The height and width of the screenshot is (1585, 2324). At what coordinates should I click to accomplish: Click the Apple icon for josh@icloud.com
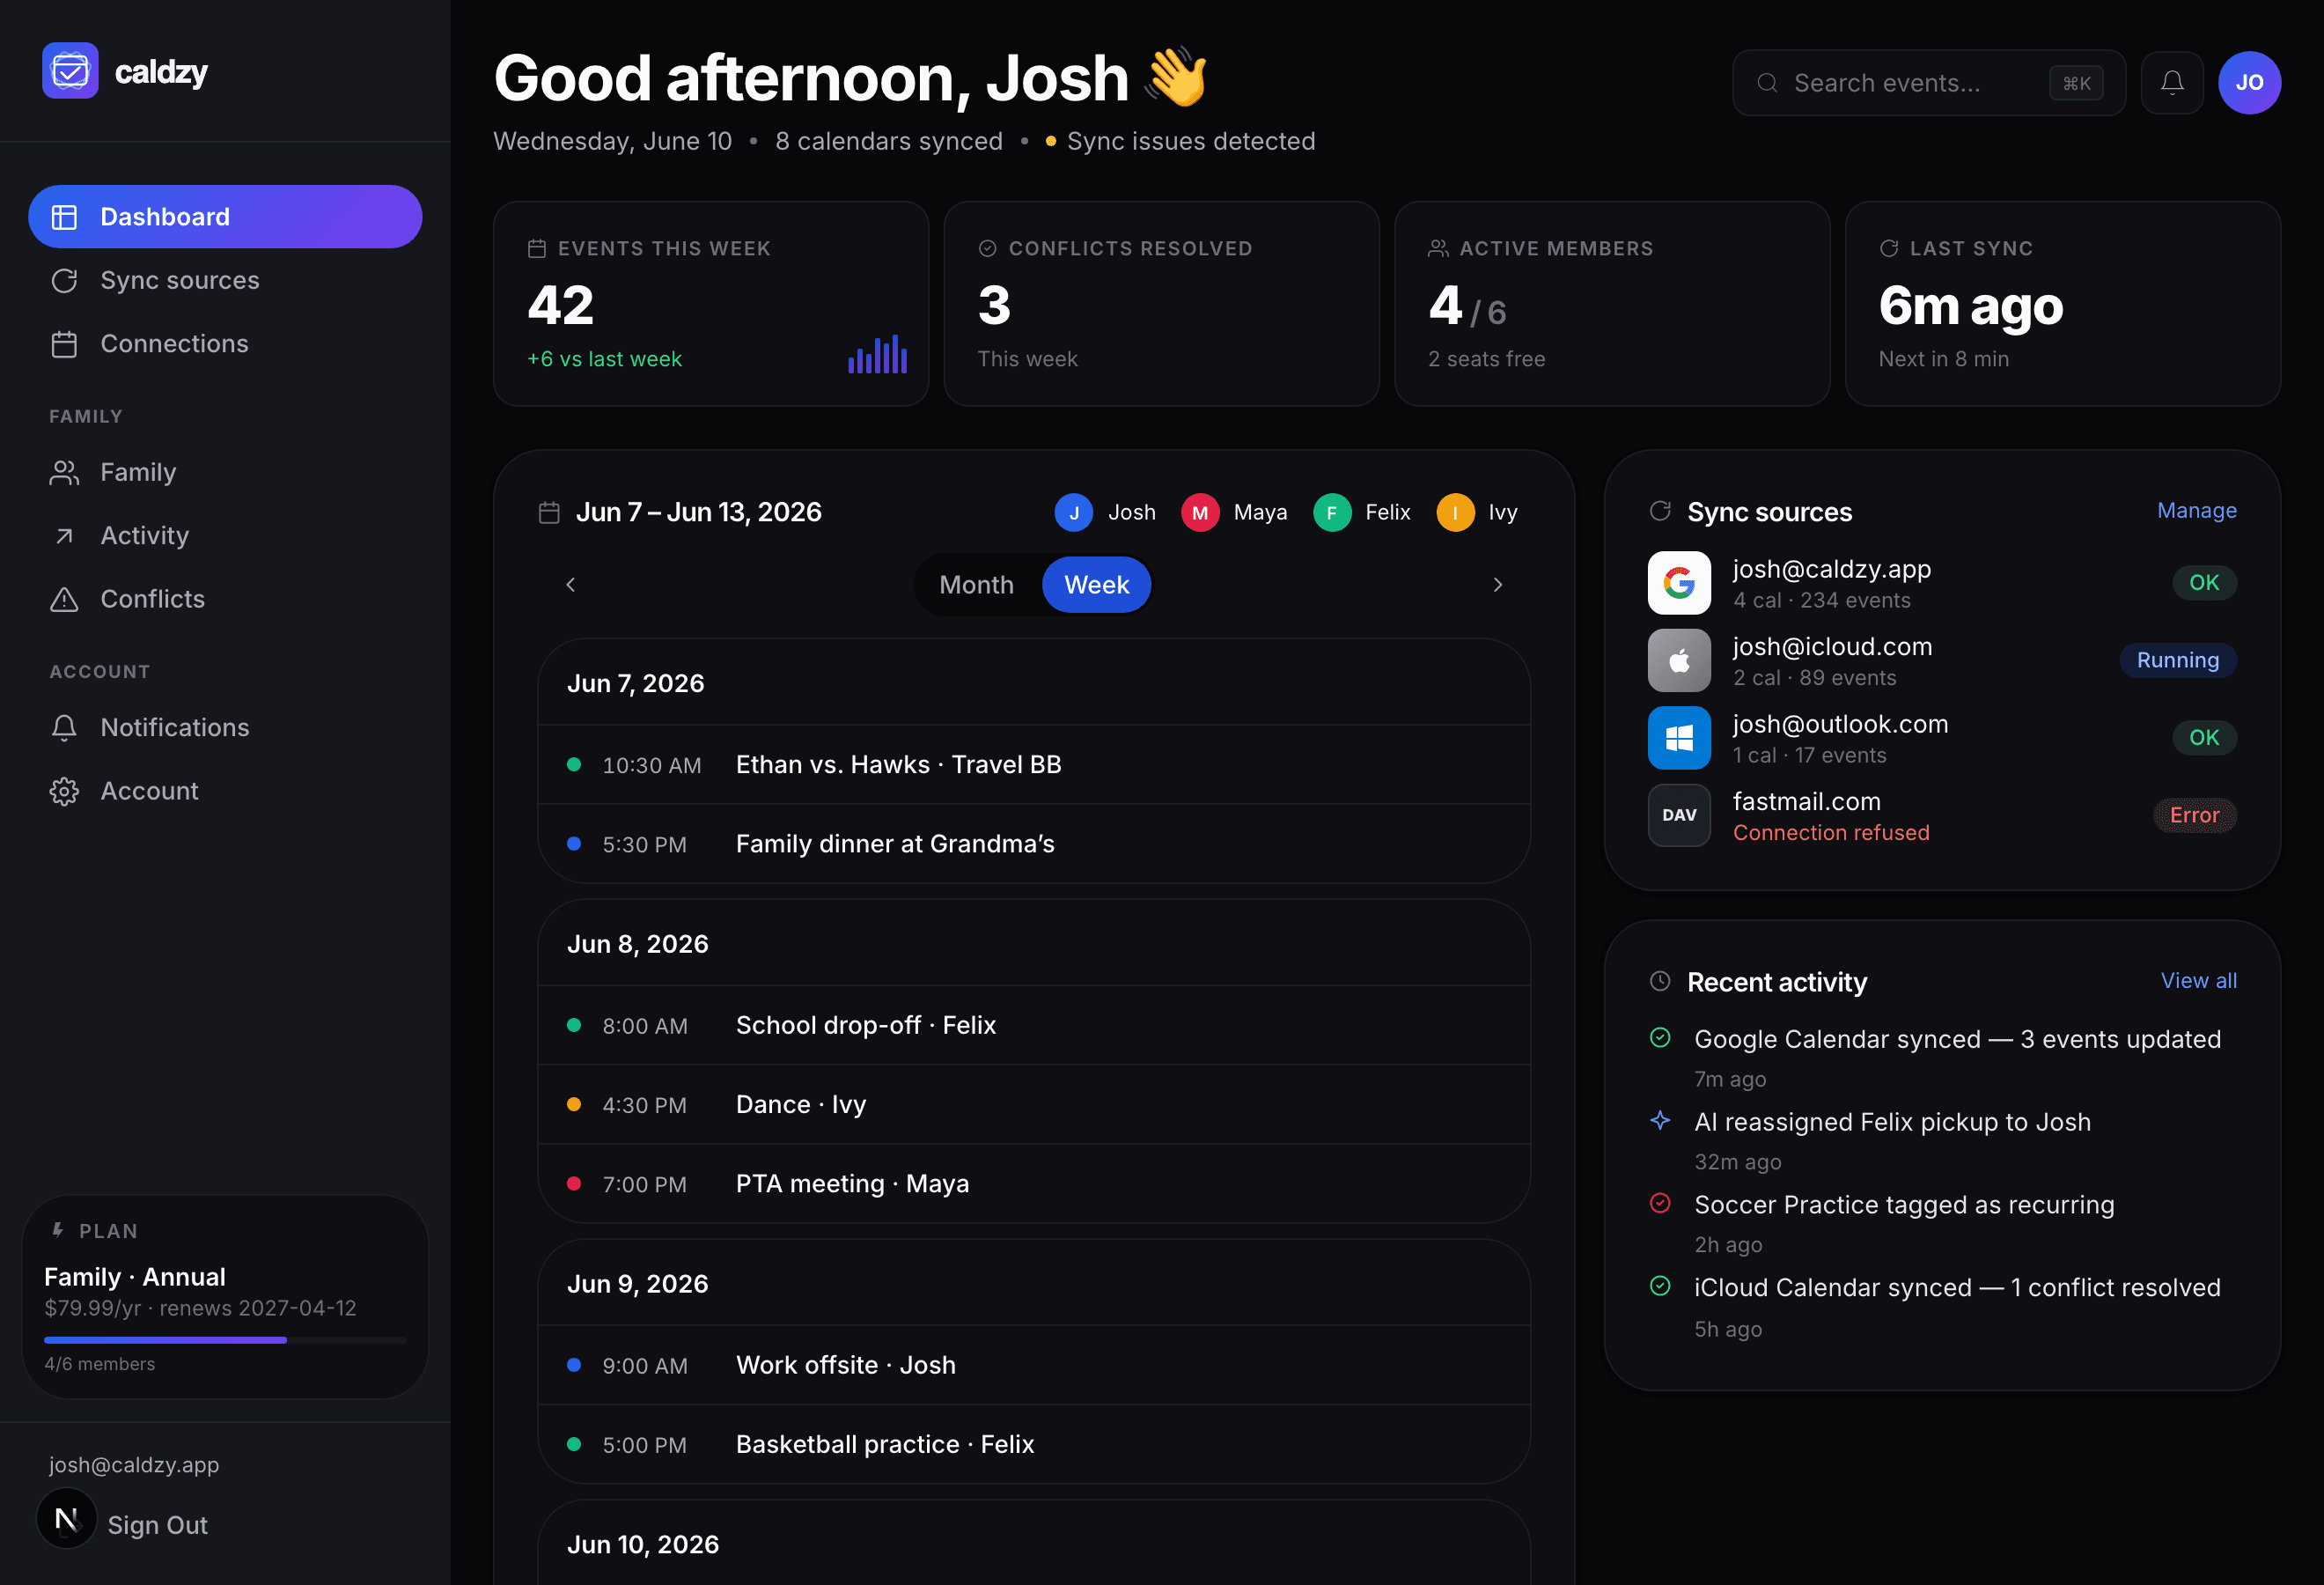click(1679, 660)
